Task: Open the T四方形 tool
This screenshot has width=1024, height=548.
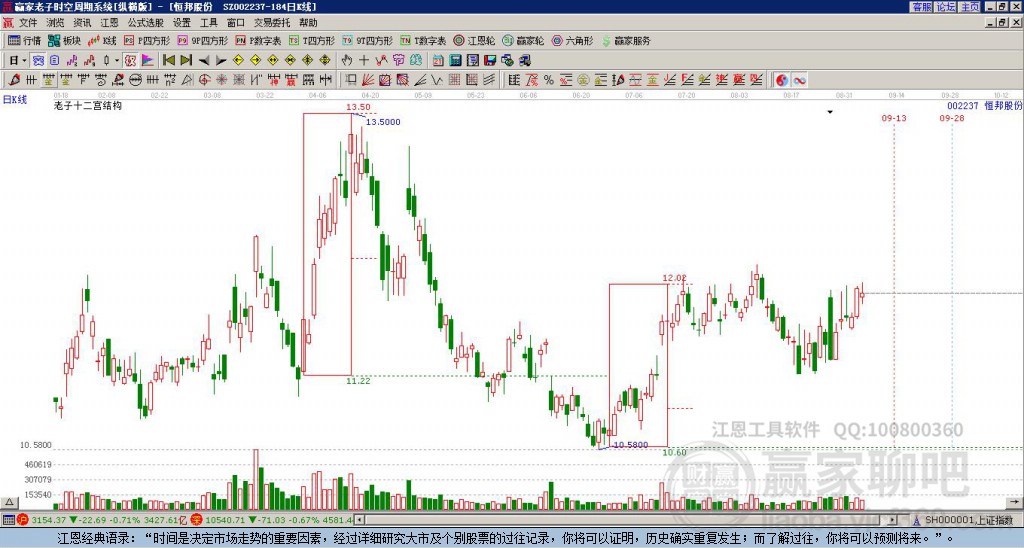Action: coord(312,40)
